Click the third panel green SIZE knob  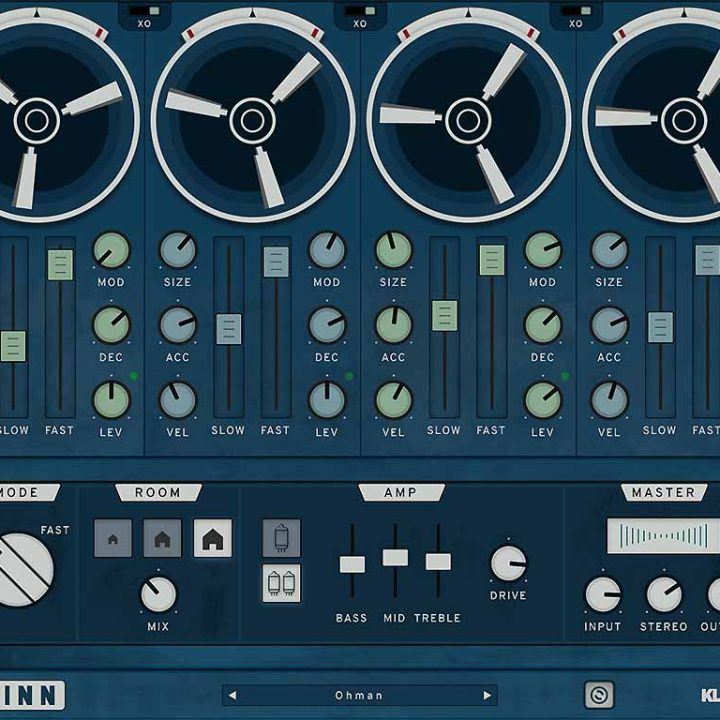(394, 250)
